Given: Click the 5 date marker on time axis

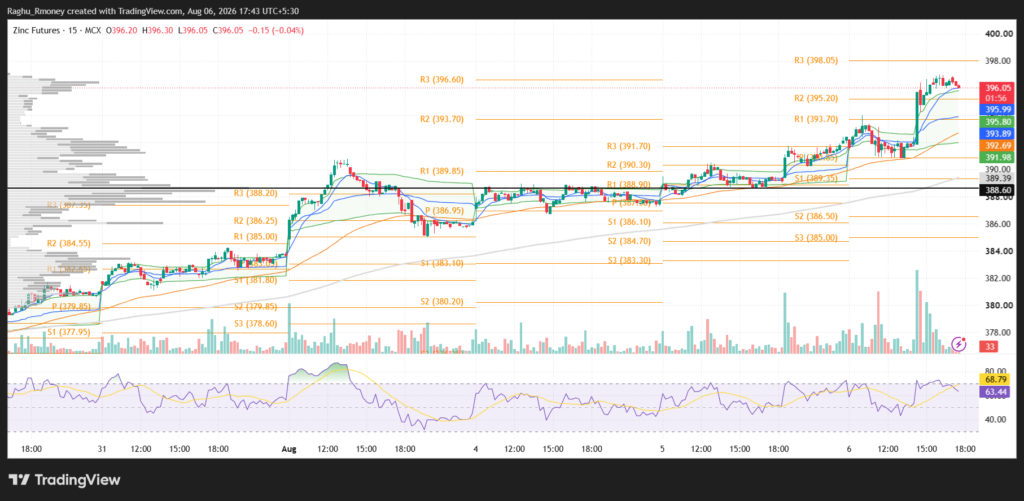Looking at the screenshot, I should 662,449.
